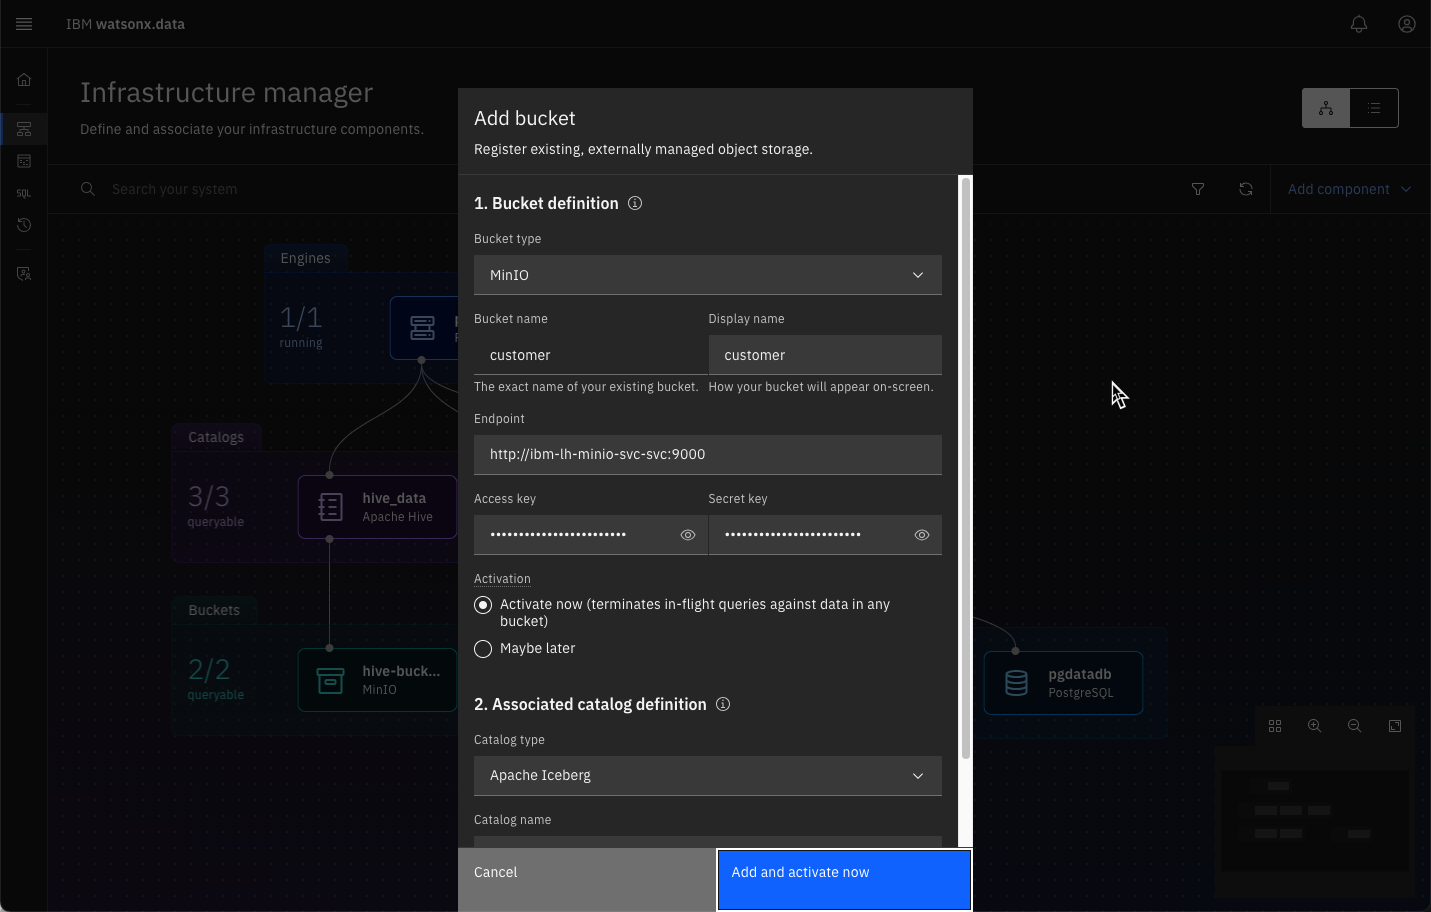1431x912 pixels.
Task: Click the Engines group label
Action: 305,258
